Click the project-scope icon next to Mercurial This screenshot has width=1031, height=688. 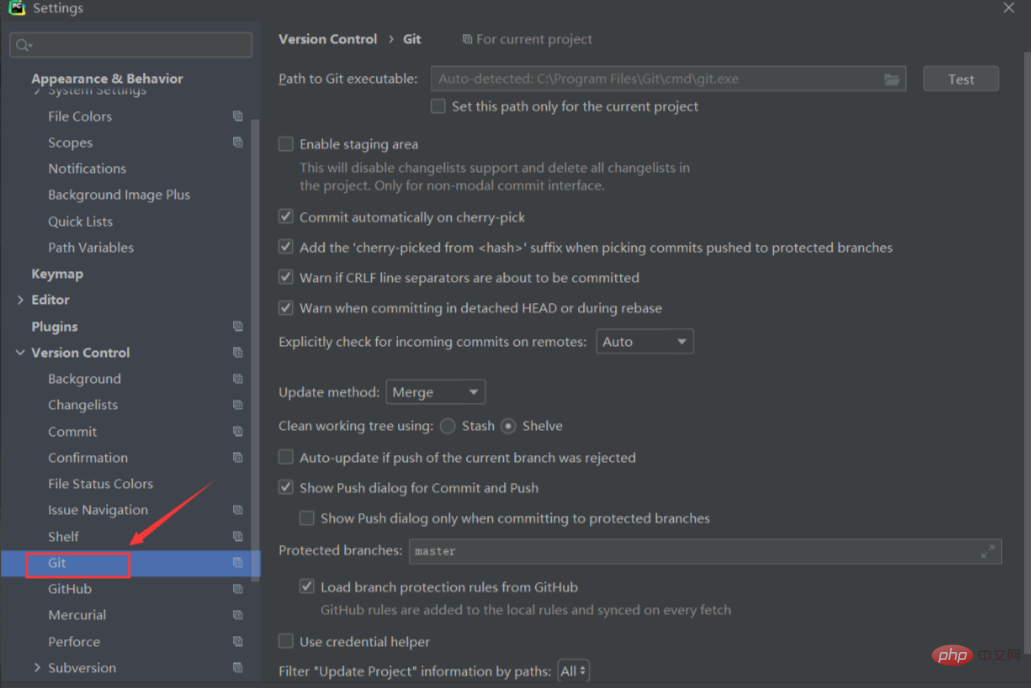[x=238, y=615]
